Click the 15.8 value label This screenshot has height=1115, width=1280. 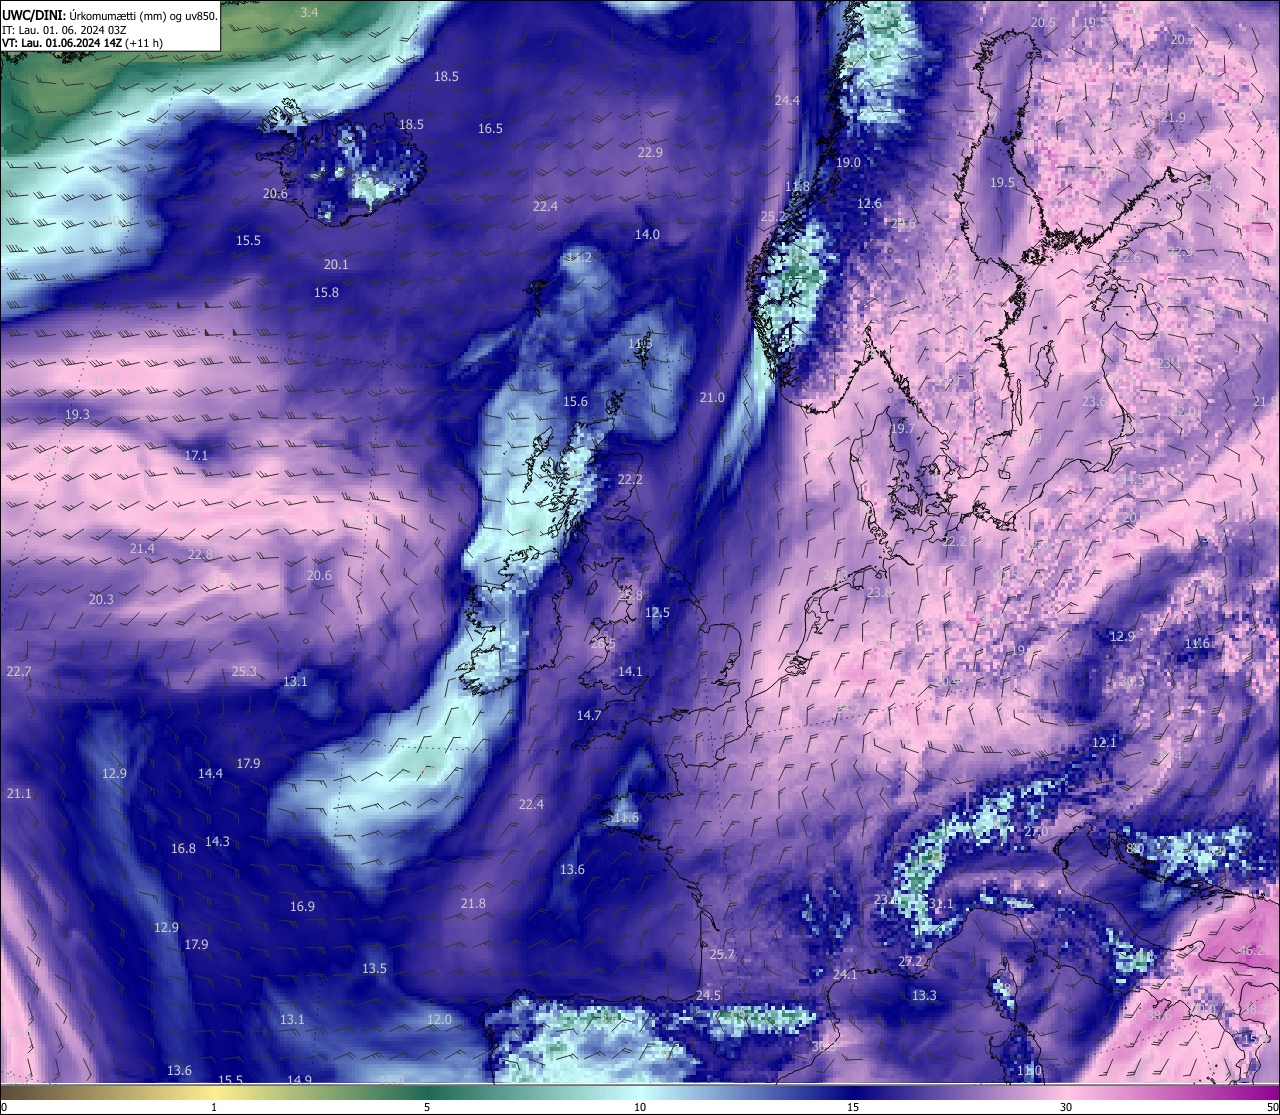326,292
